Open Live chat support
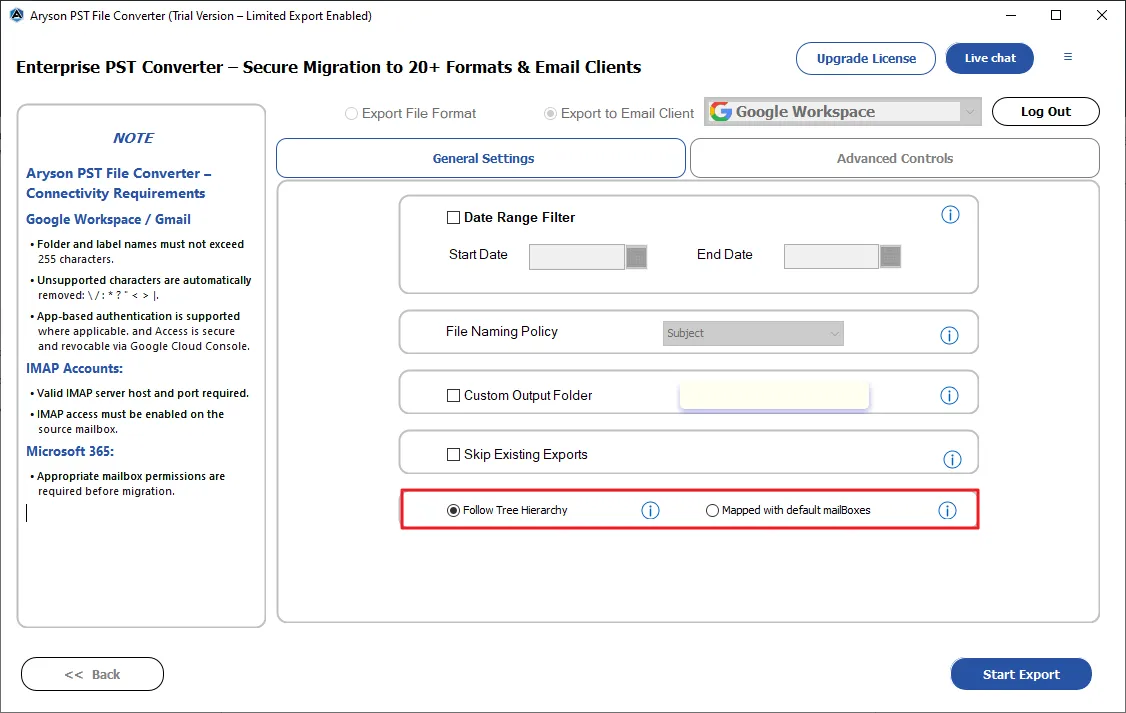Image resolution: width=1126 pixels, height=713 pixels. coord(990,58)
